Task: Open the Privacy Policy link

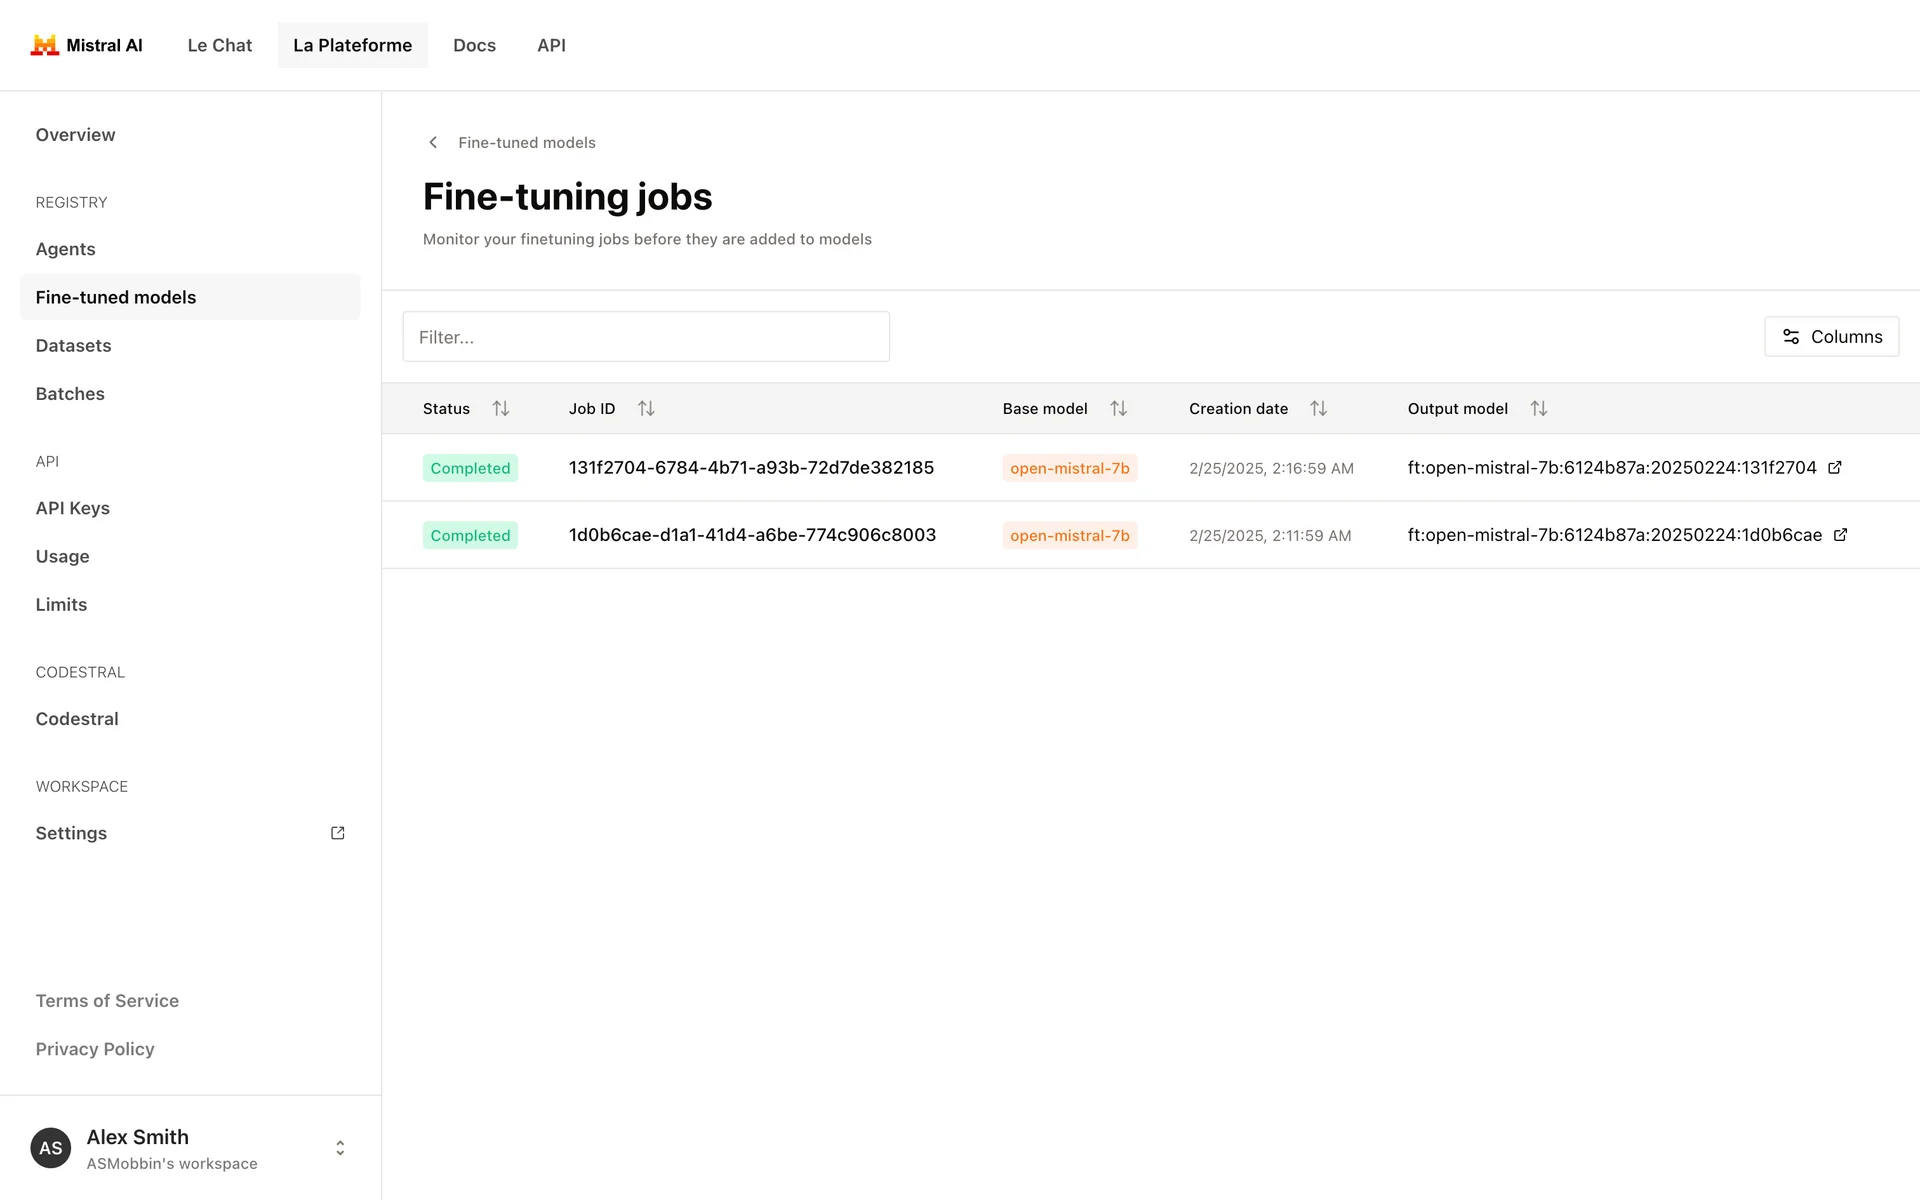Action: coord(95,1049)
